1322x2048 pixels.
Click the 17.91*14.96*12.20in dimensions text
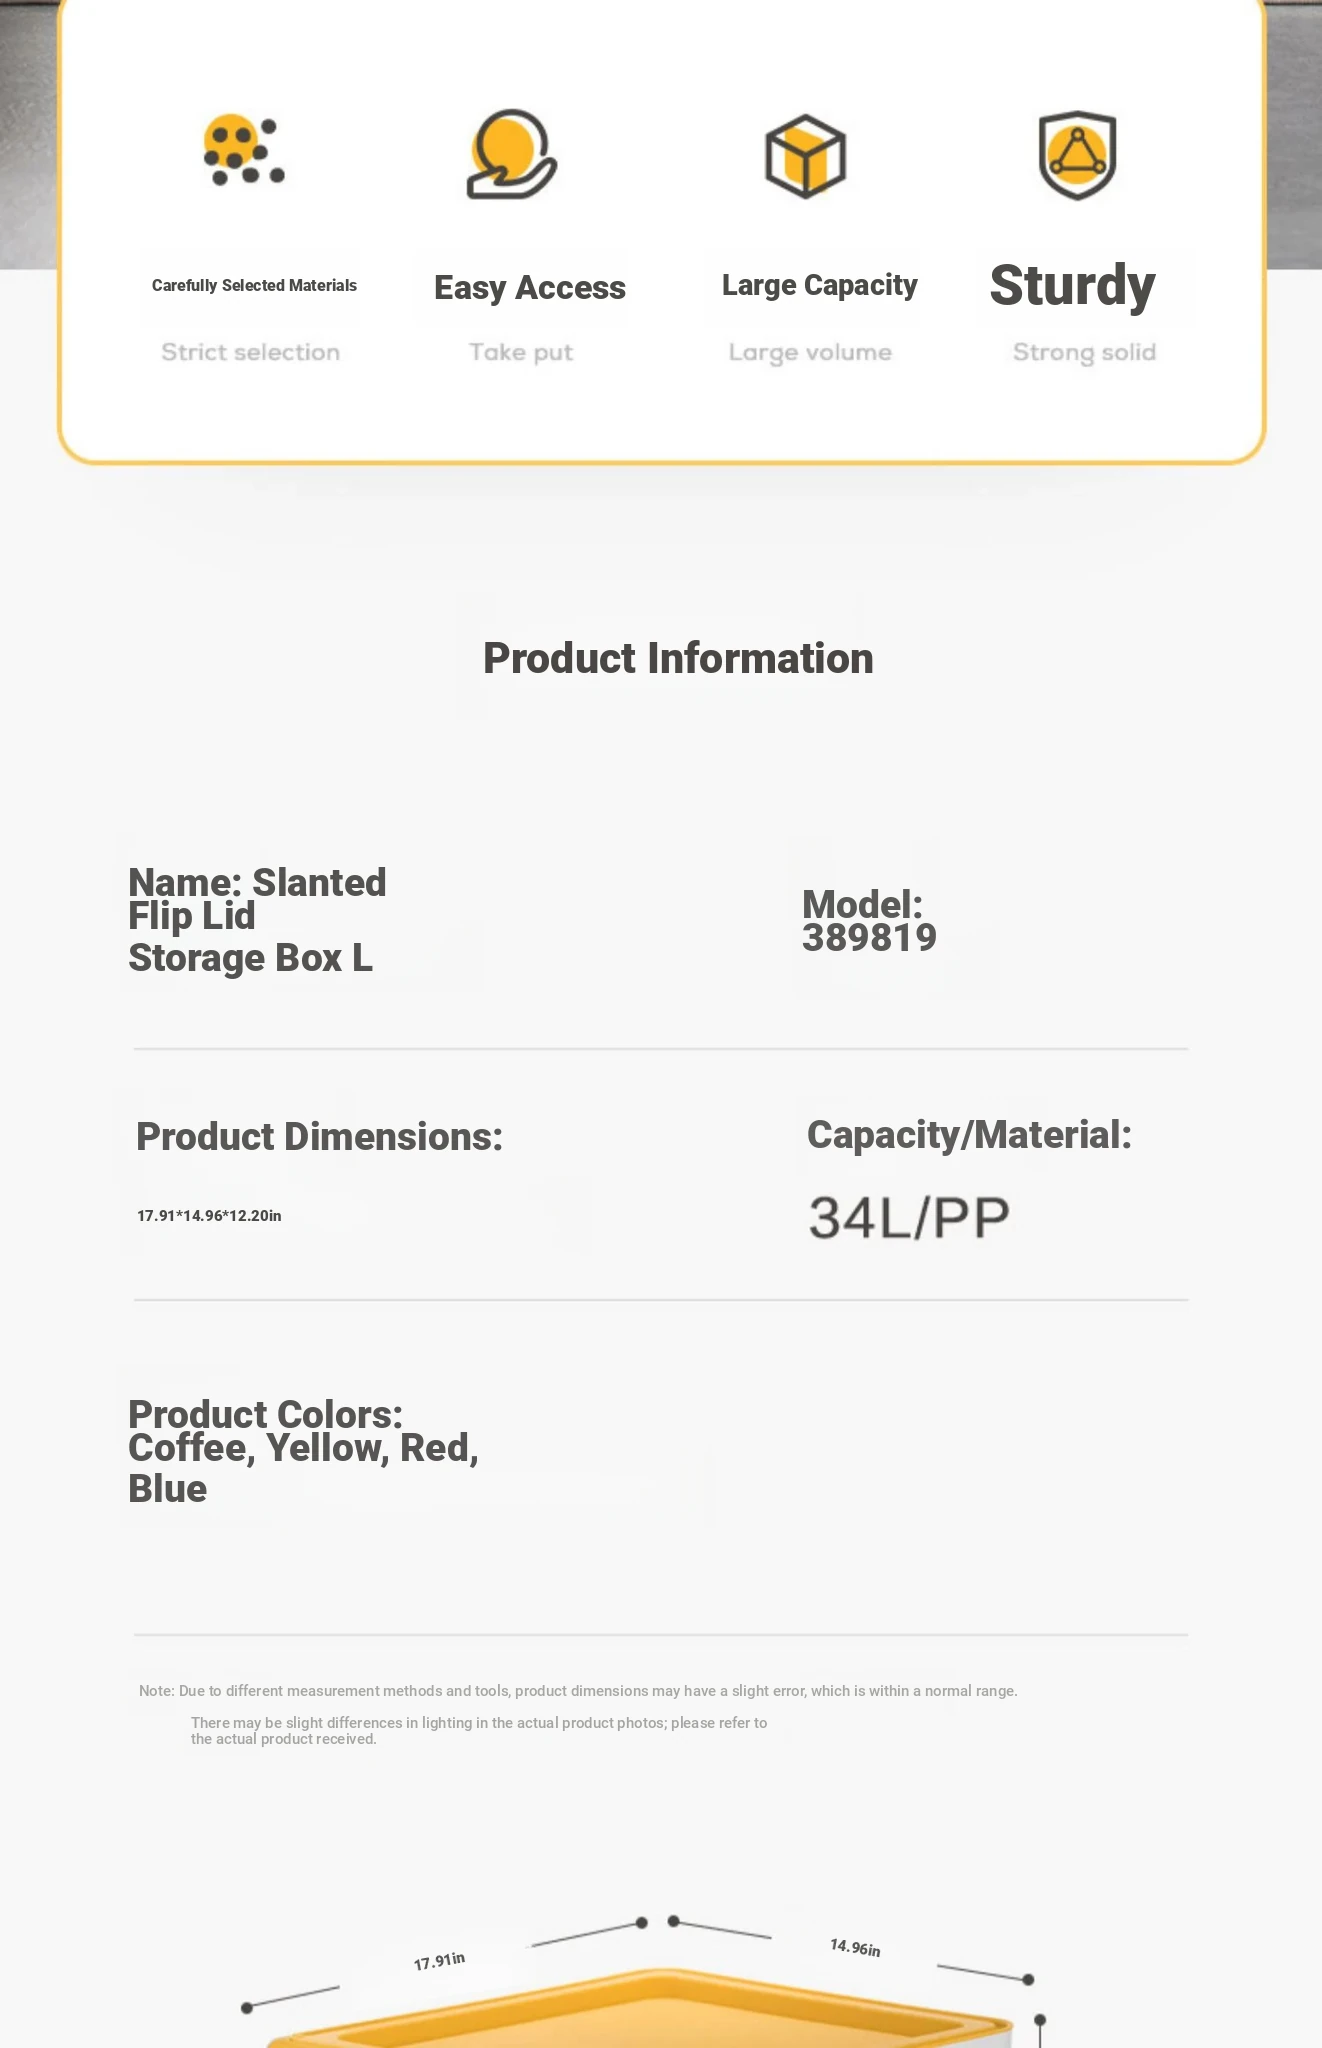(x=209, y=1216)
